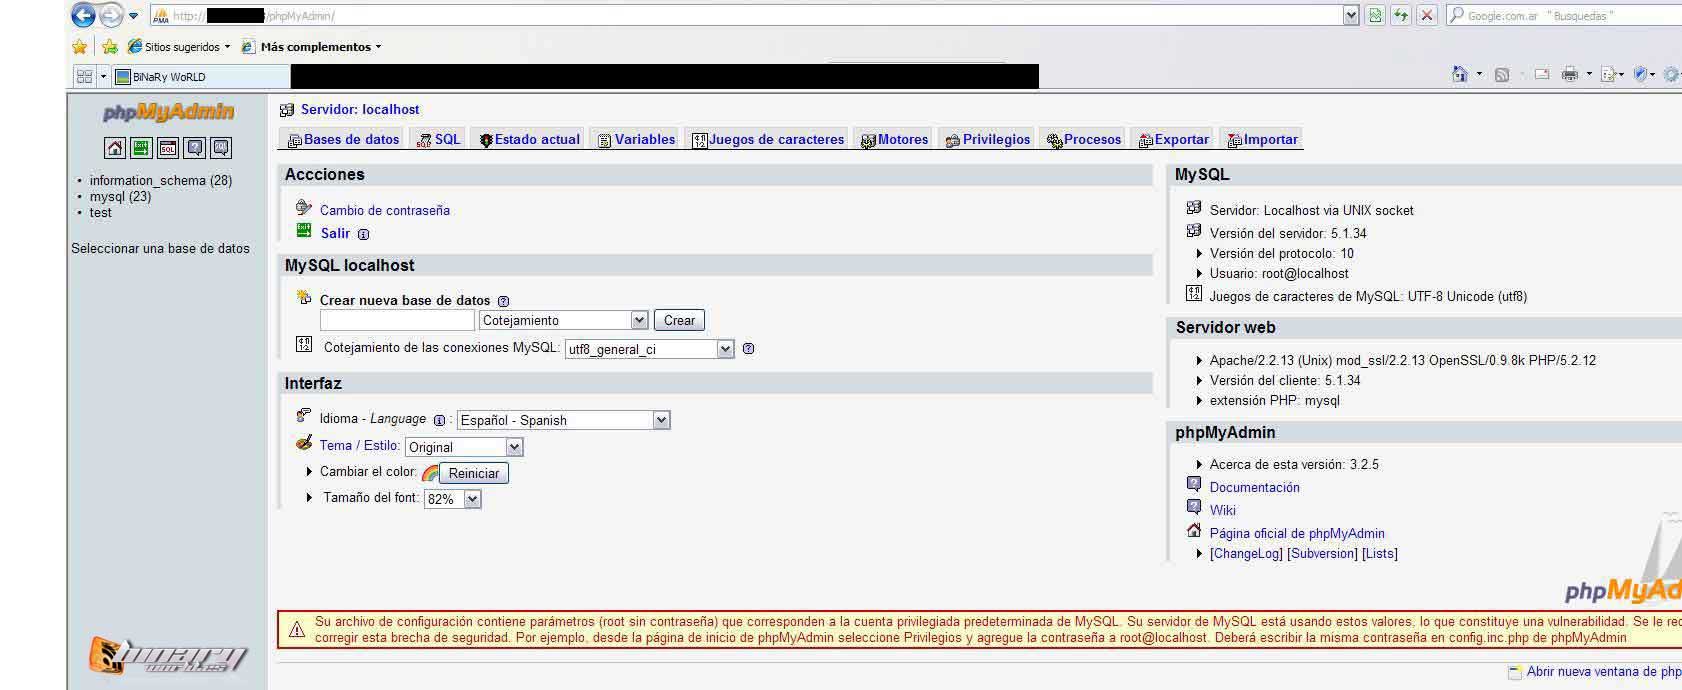Open the SQL query window icon in the sidebar

point(168,148)
